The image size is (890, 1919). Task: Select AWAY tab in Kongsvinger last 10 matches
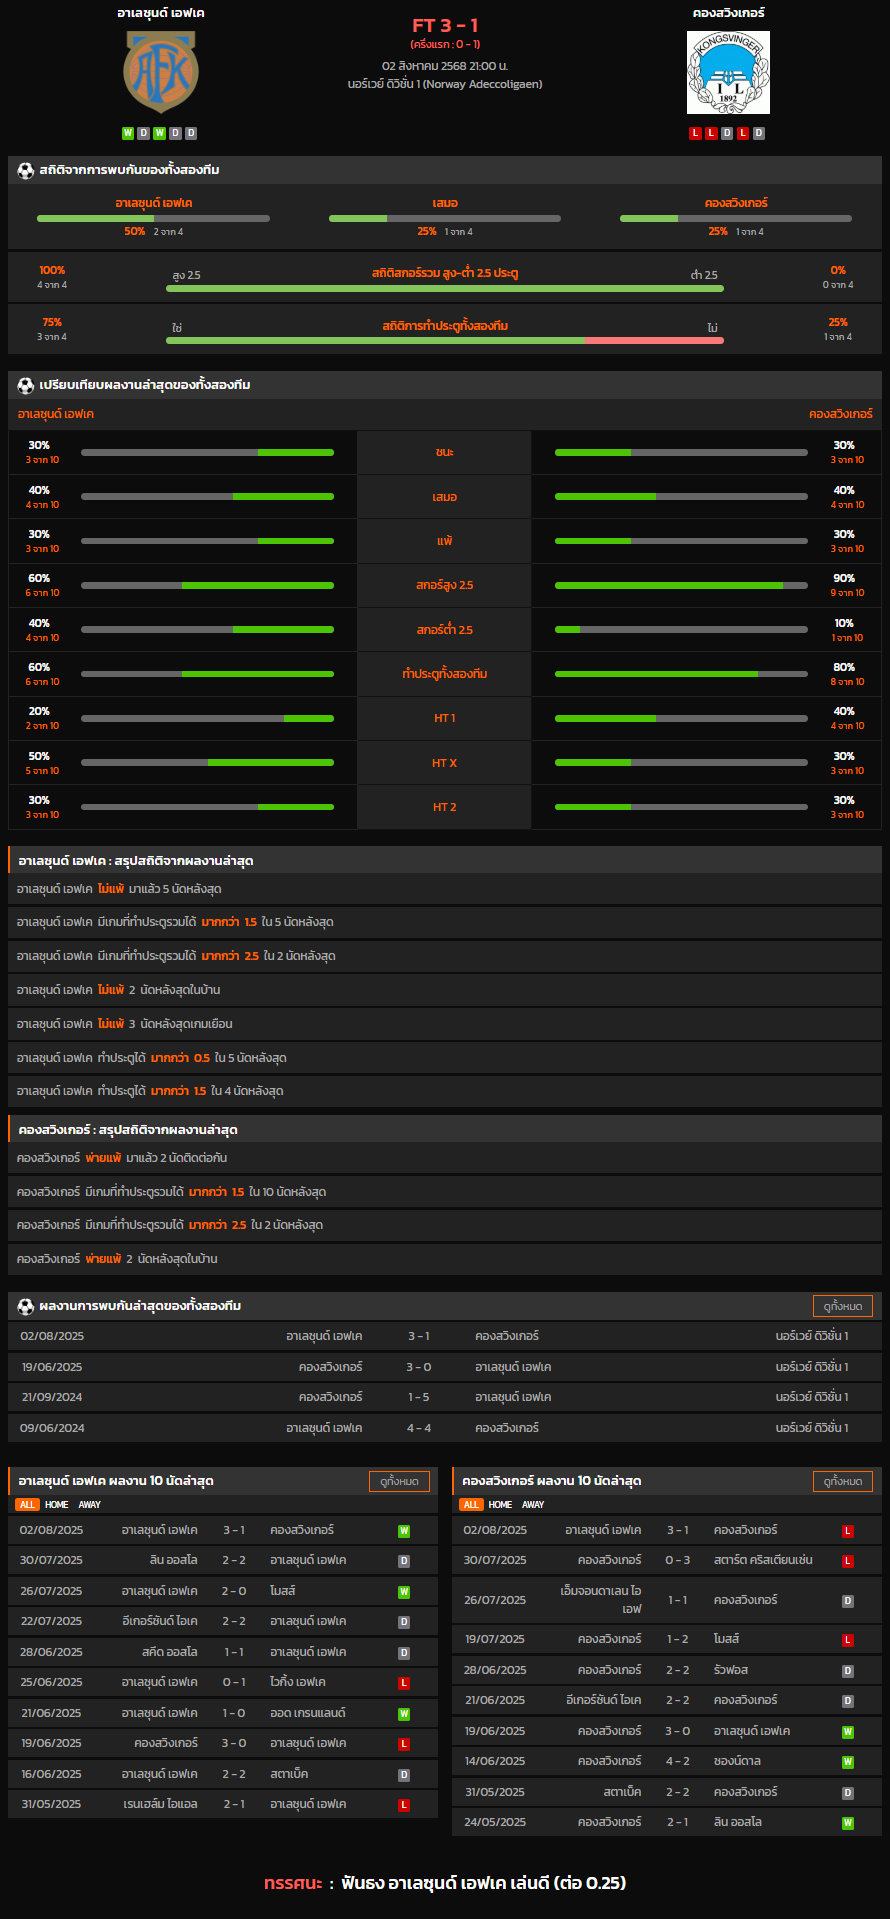(x=534, y=1505)
